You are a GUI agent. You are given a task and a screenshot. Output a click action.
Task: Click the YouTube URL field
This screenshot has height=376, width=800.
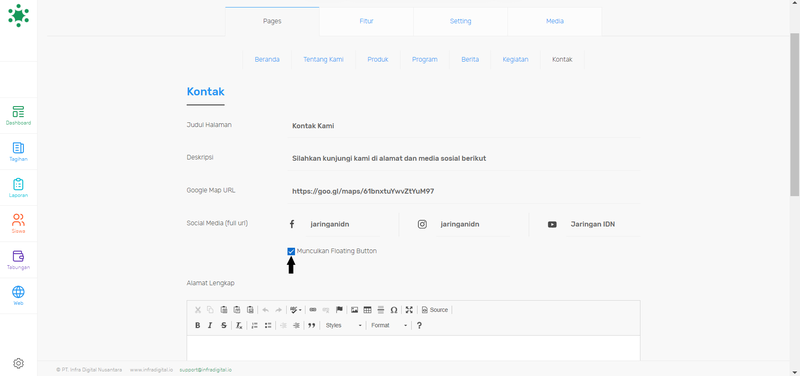click(604, 224)
